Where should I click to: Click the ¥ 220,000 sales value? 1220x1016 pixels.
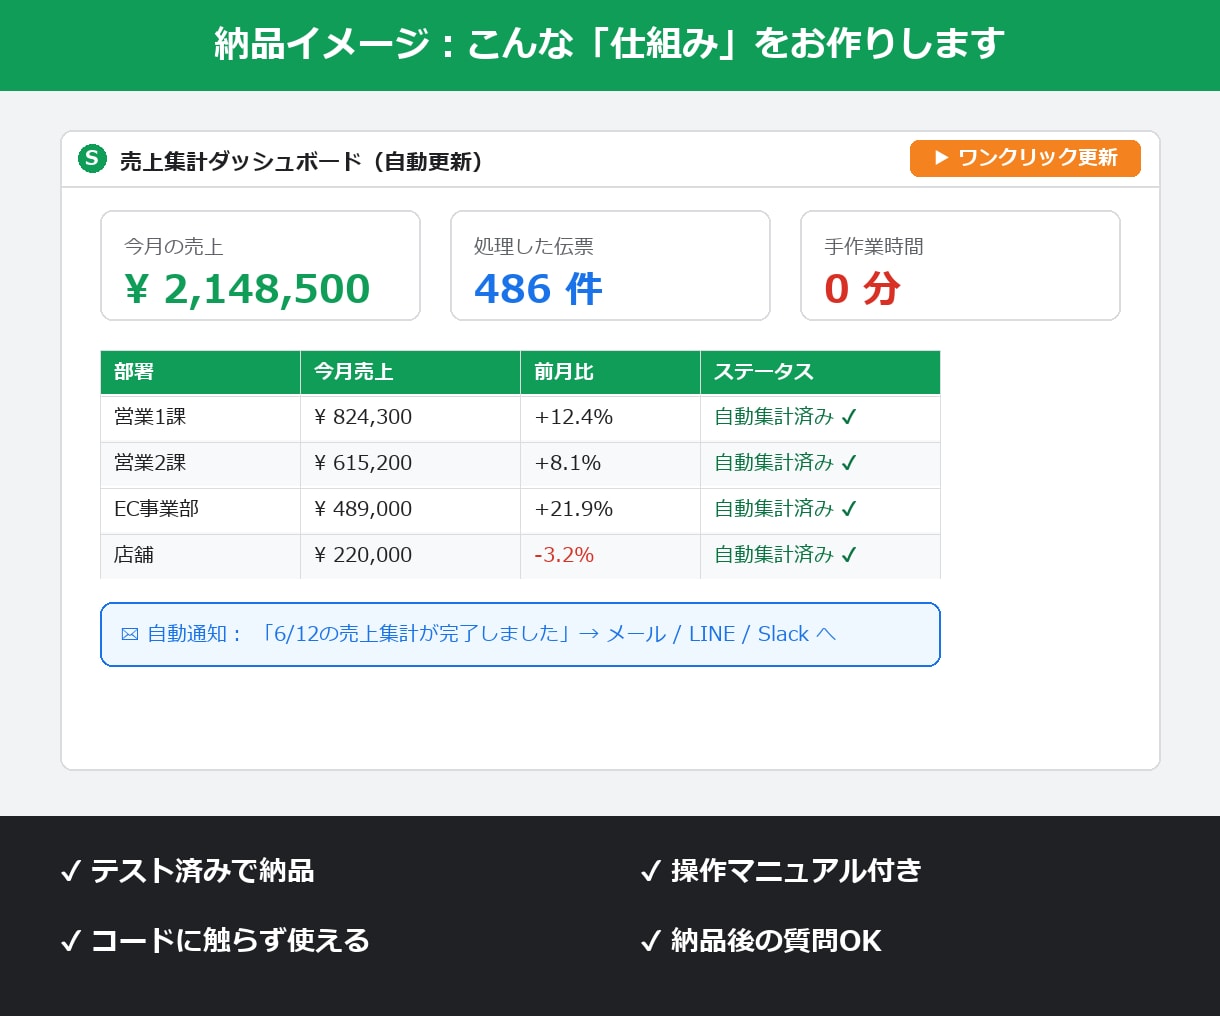pyautogui.click(x=363, y=555)
